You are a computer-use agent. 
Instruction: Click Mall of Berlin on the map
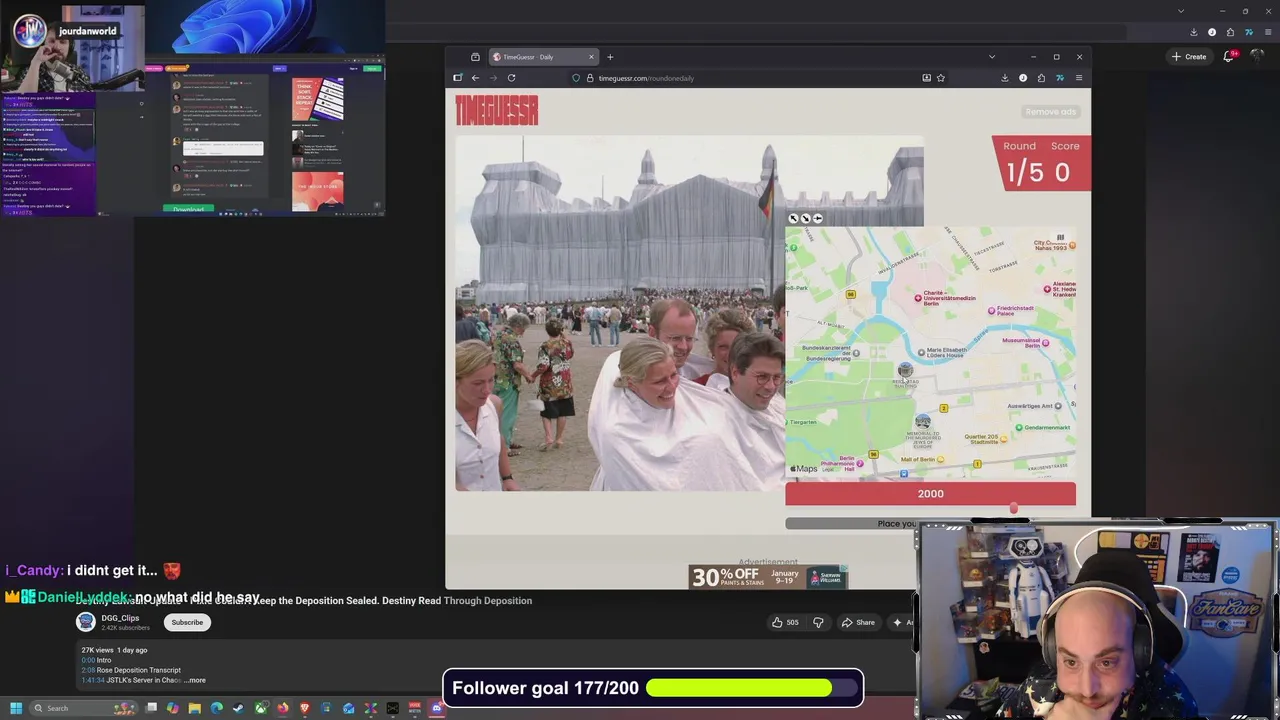click(x=924, y=460)
